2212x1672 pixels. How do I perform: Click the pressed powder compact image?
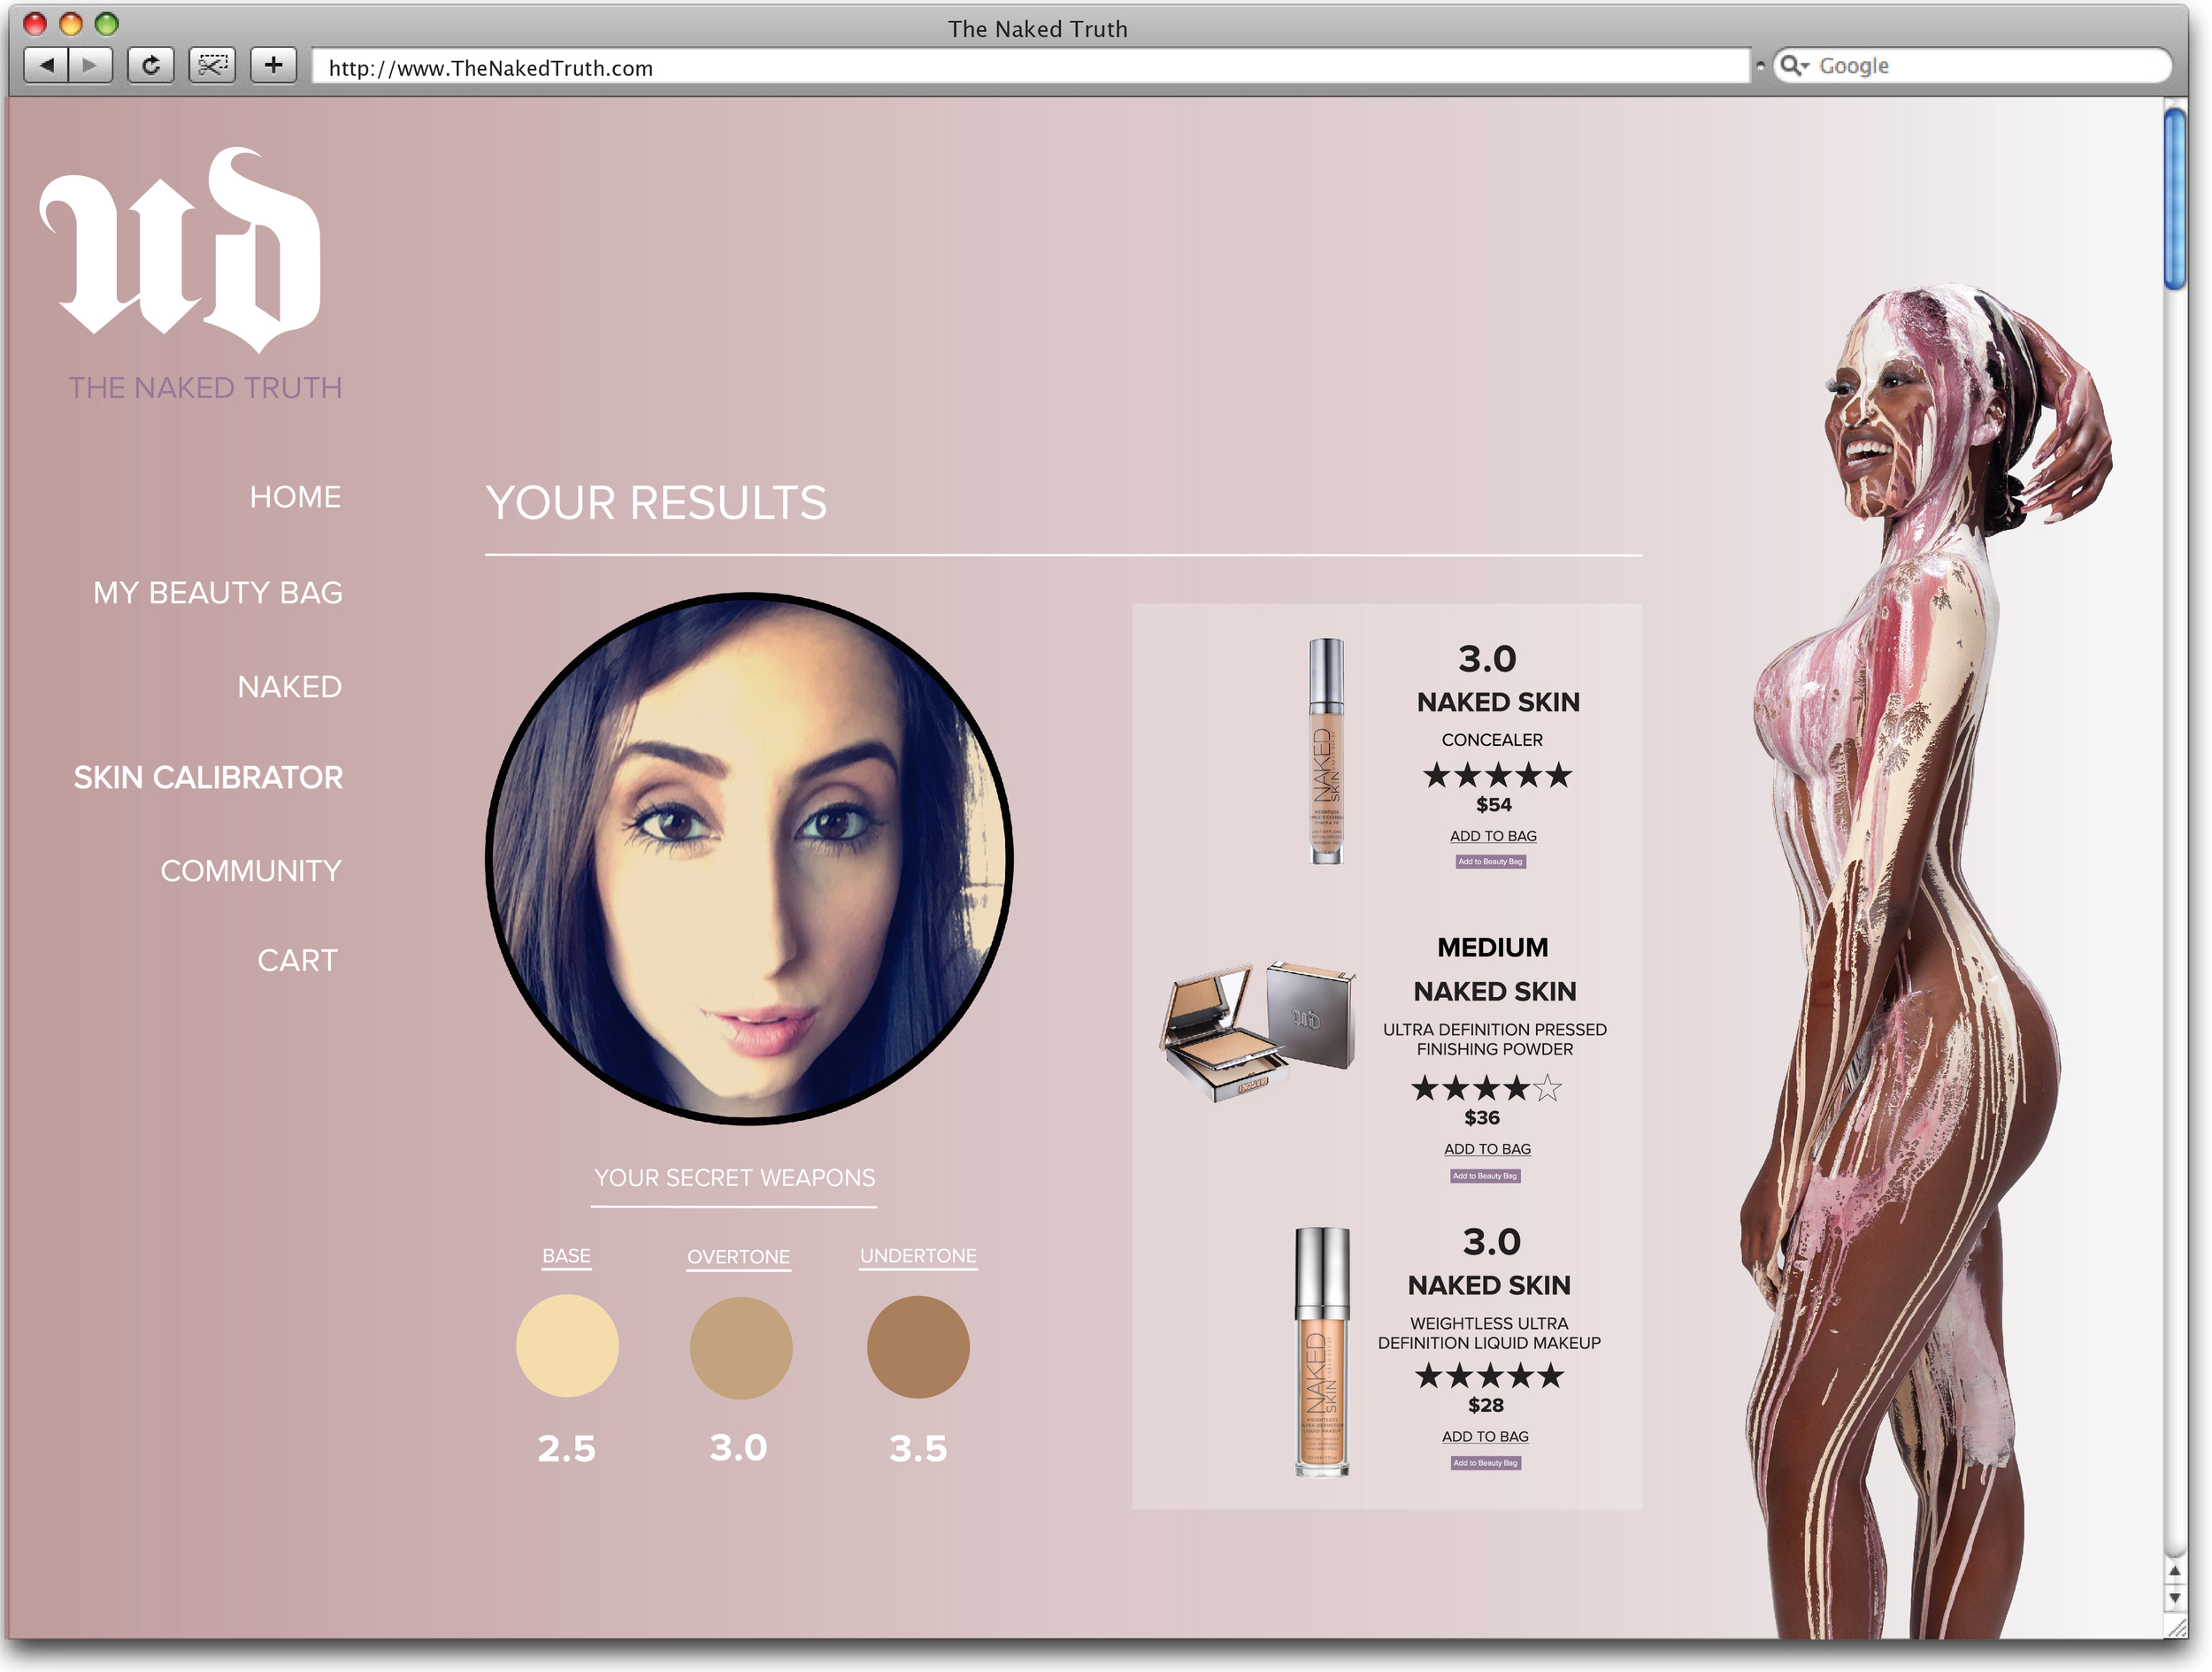click(1259, 1031)
